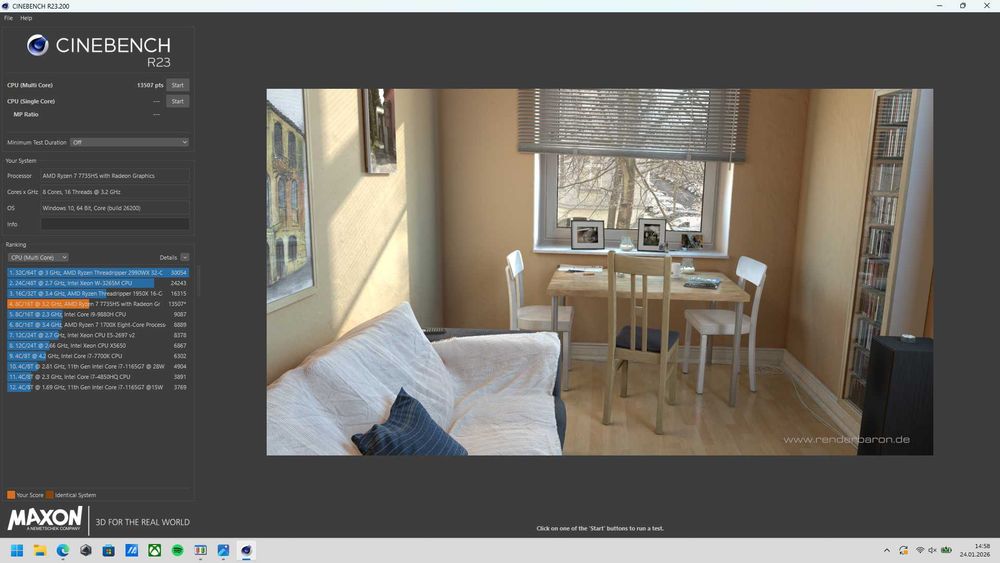The height and width of the screenshot is (563, 1000).
Task: Click the Cores x GHz field
Action: click(115, 191)
